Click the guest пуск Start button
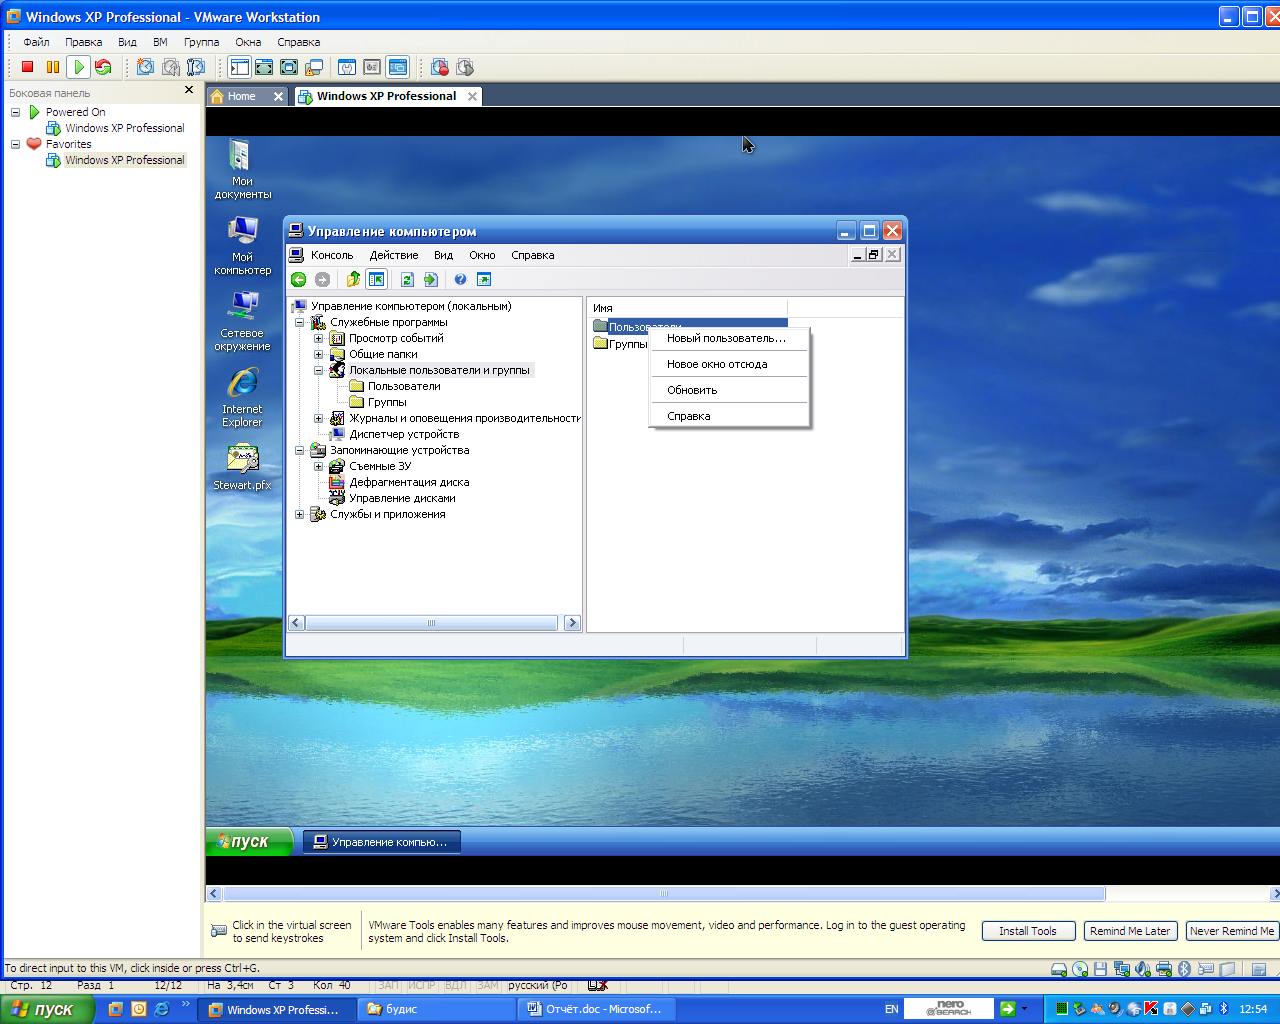The image size is (1280, 1024). tap(249, 841)
